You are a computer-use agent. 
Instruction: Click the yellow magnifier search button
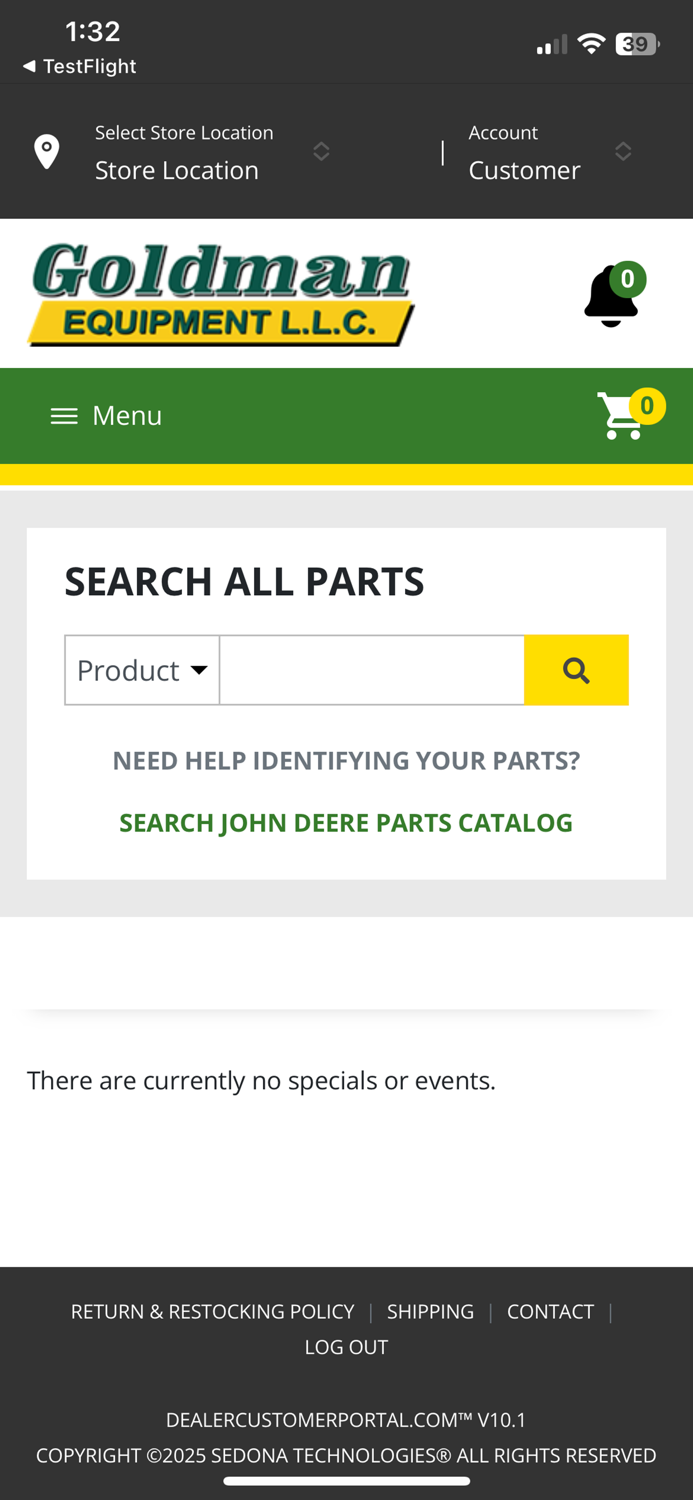pos(576,670)
